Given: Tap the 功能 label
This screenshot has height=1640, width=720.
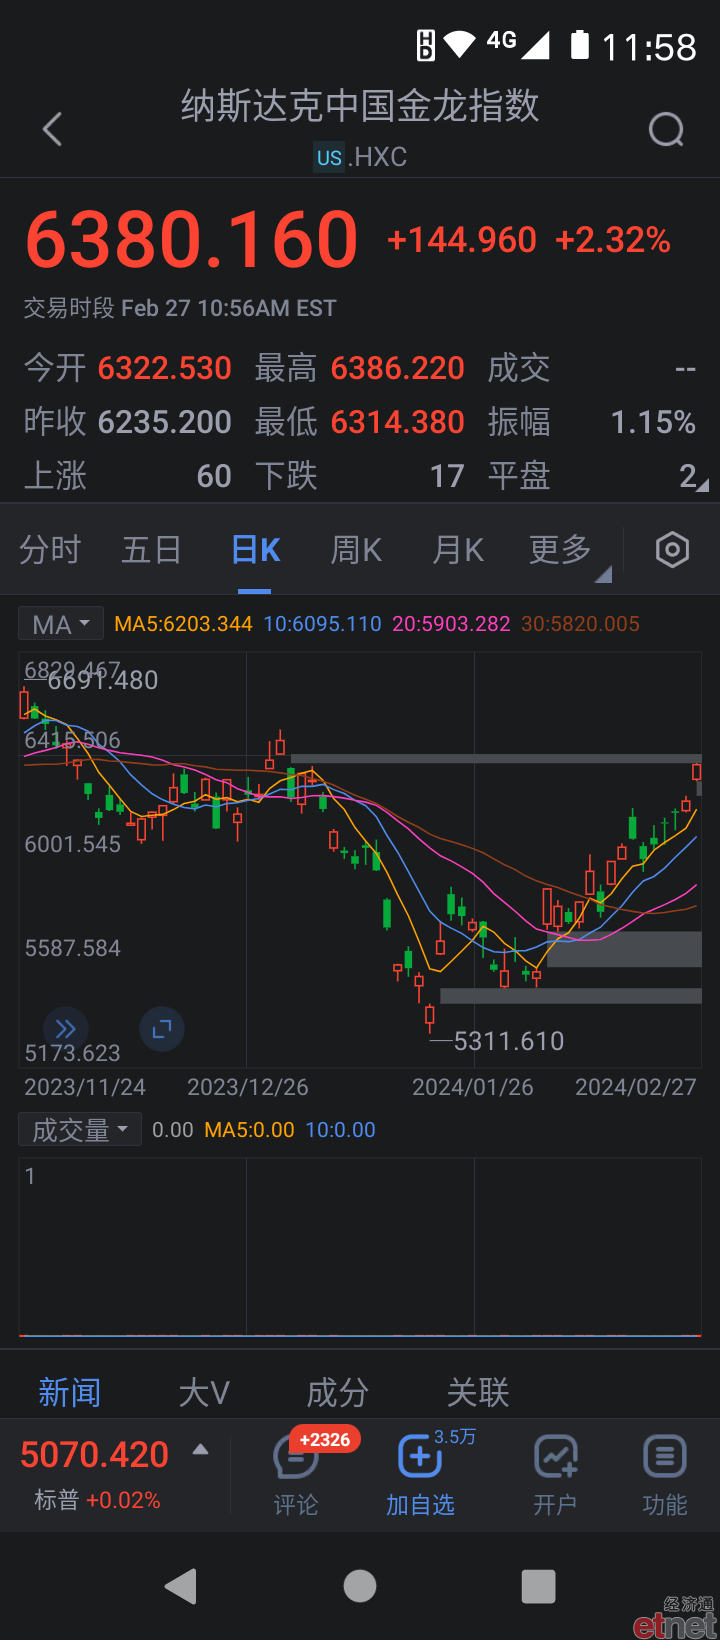Looking at the screenshot, I should [x=665, y=1505].
